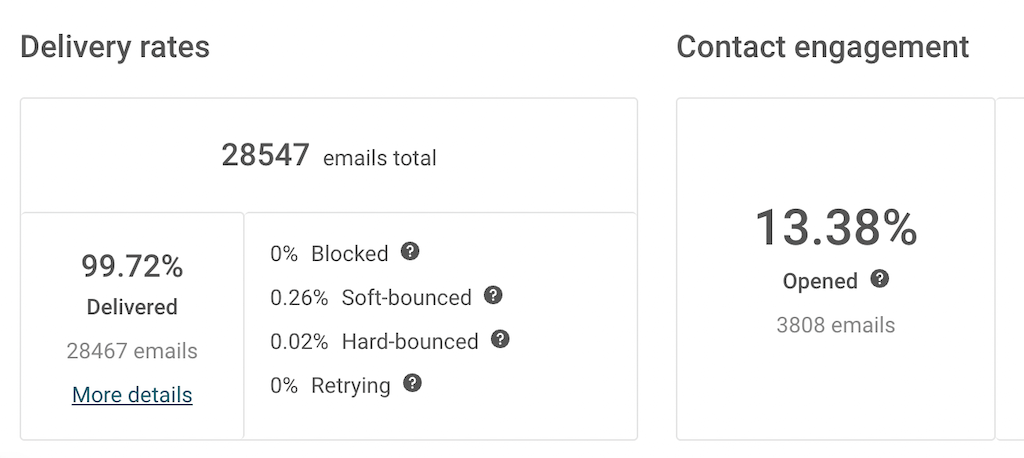This screenshot has height=458, width=1024.
Task: Click the question mark next to Hard-bounced
Action: [x=501, y=339]
